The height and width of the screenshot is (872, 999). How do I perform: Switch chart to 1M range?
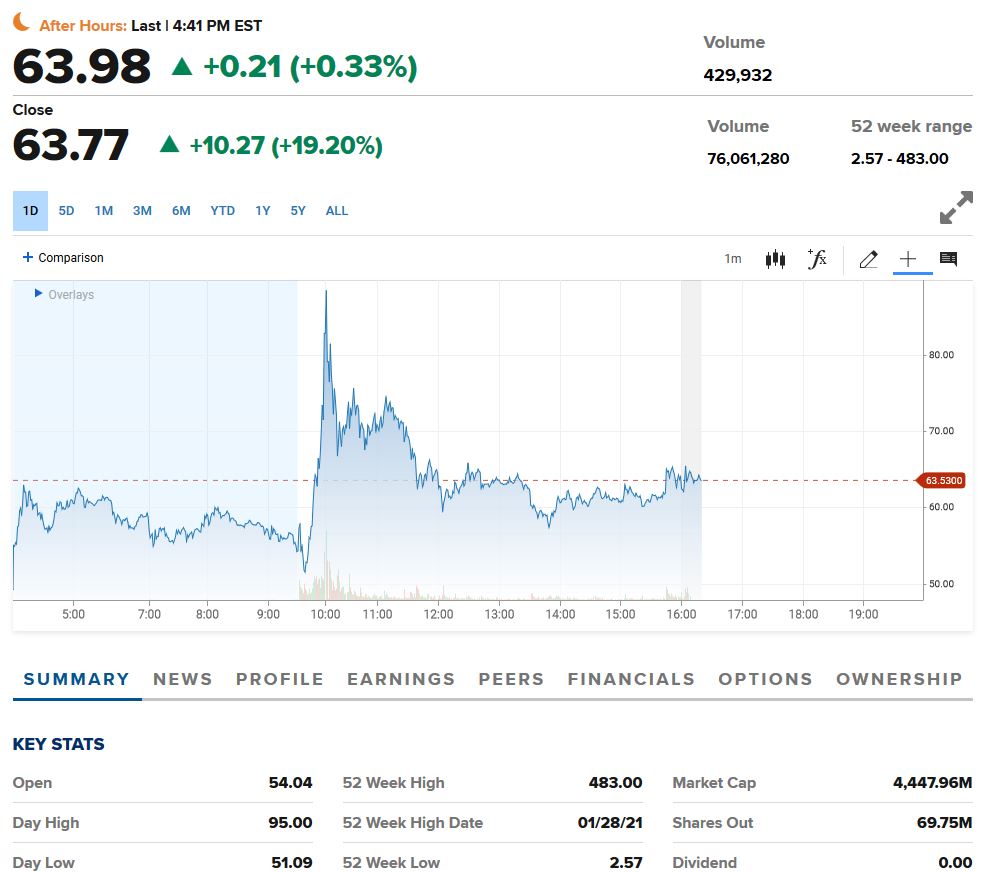click(104, 211)
